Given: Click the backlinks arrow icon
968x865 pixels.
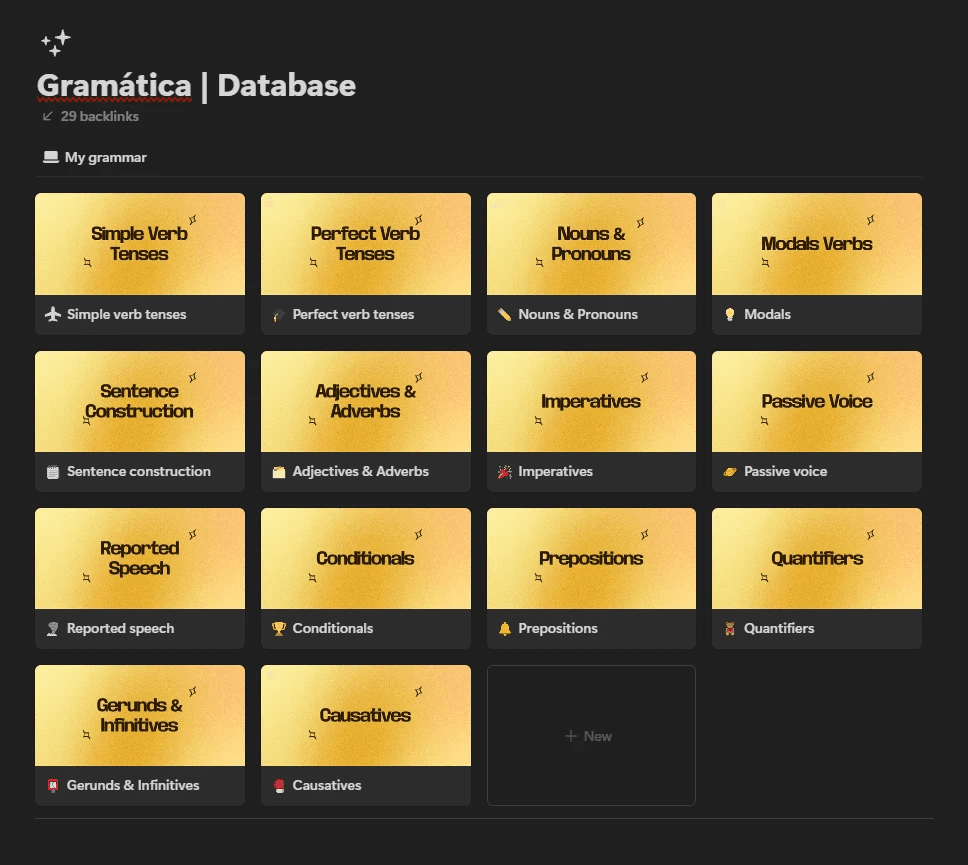Looking at the screenshot, I should 48,116.
